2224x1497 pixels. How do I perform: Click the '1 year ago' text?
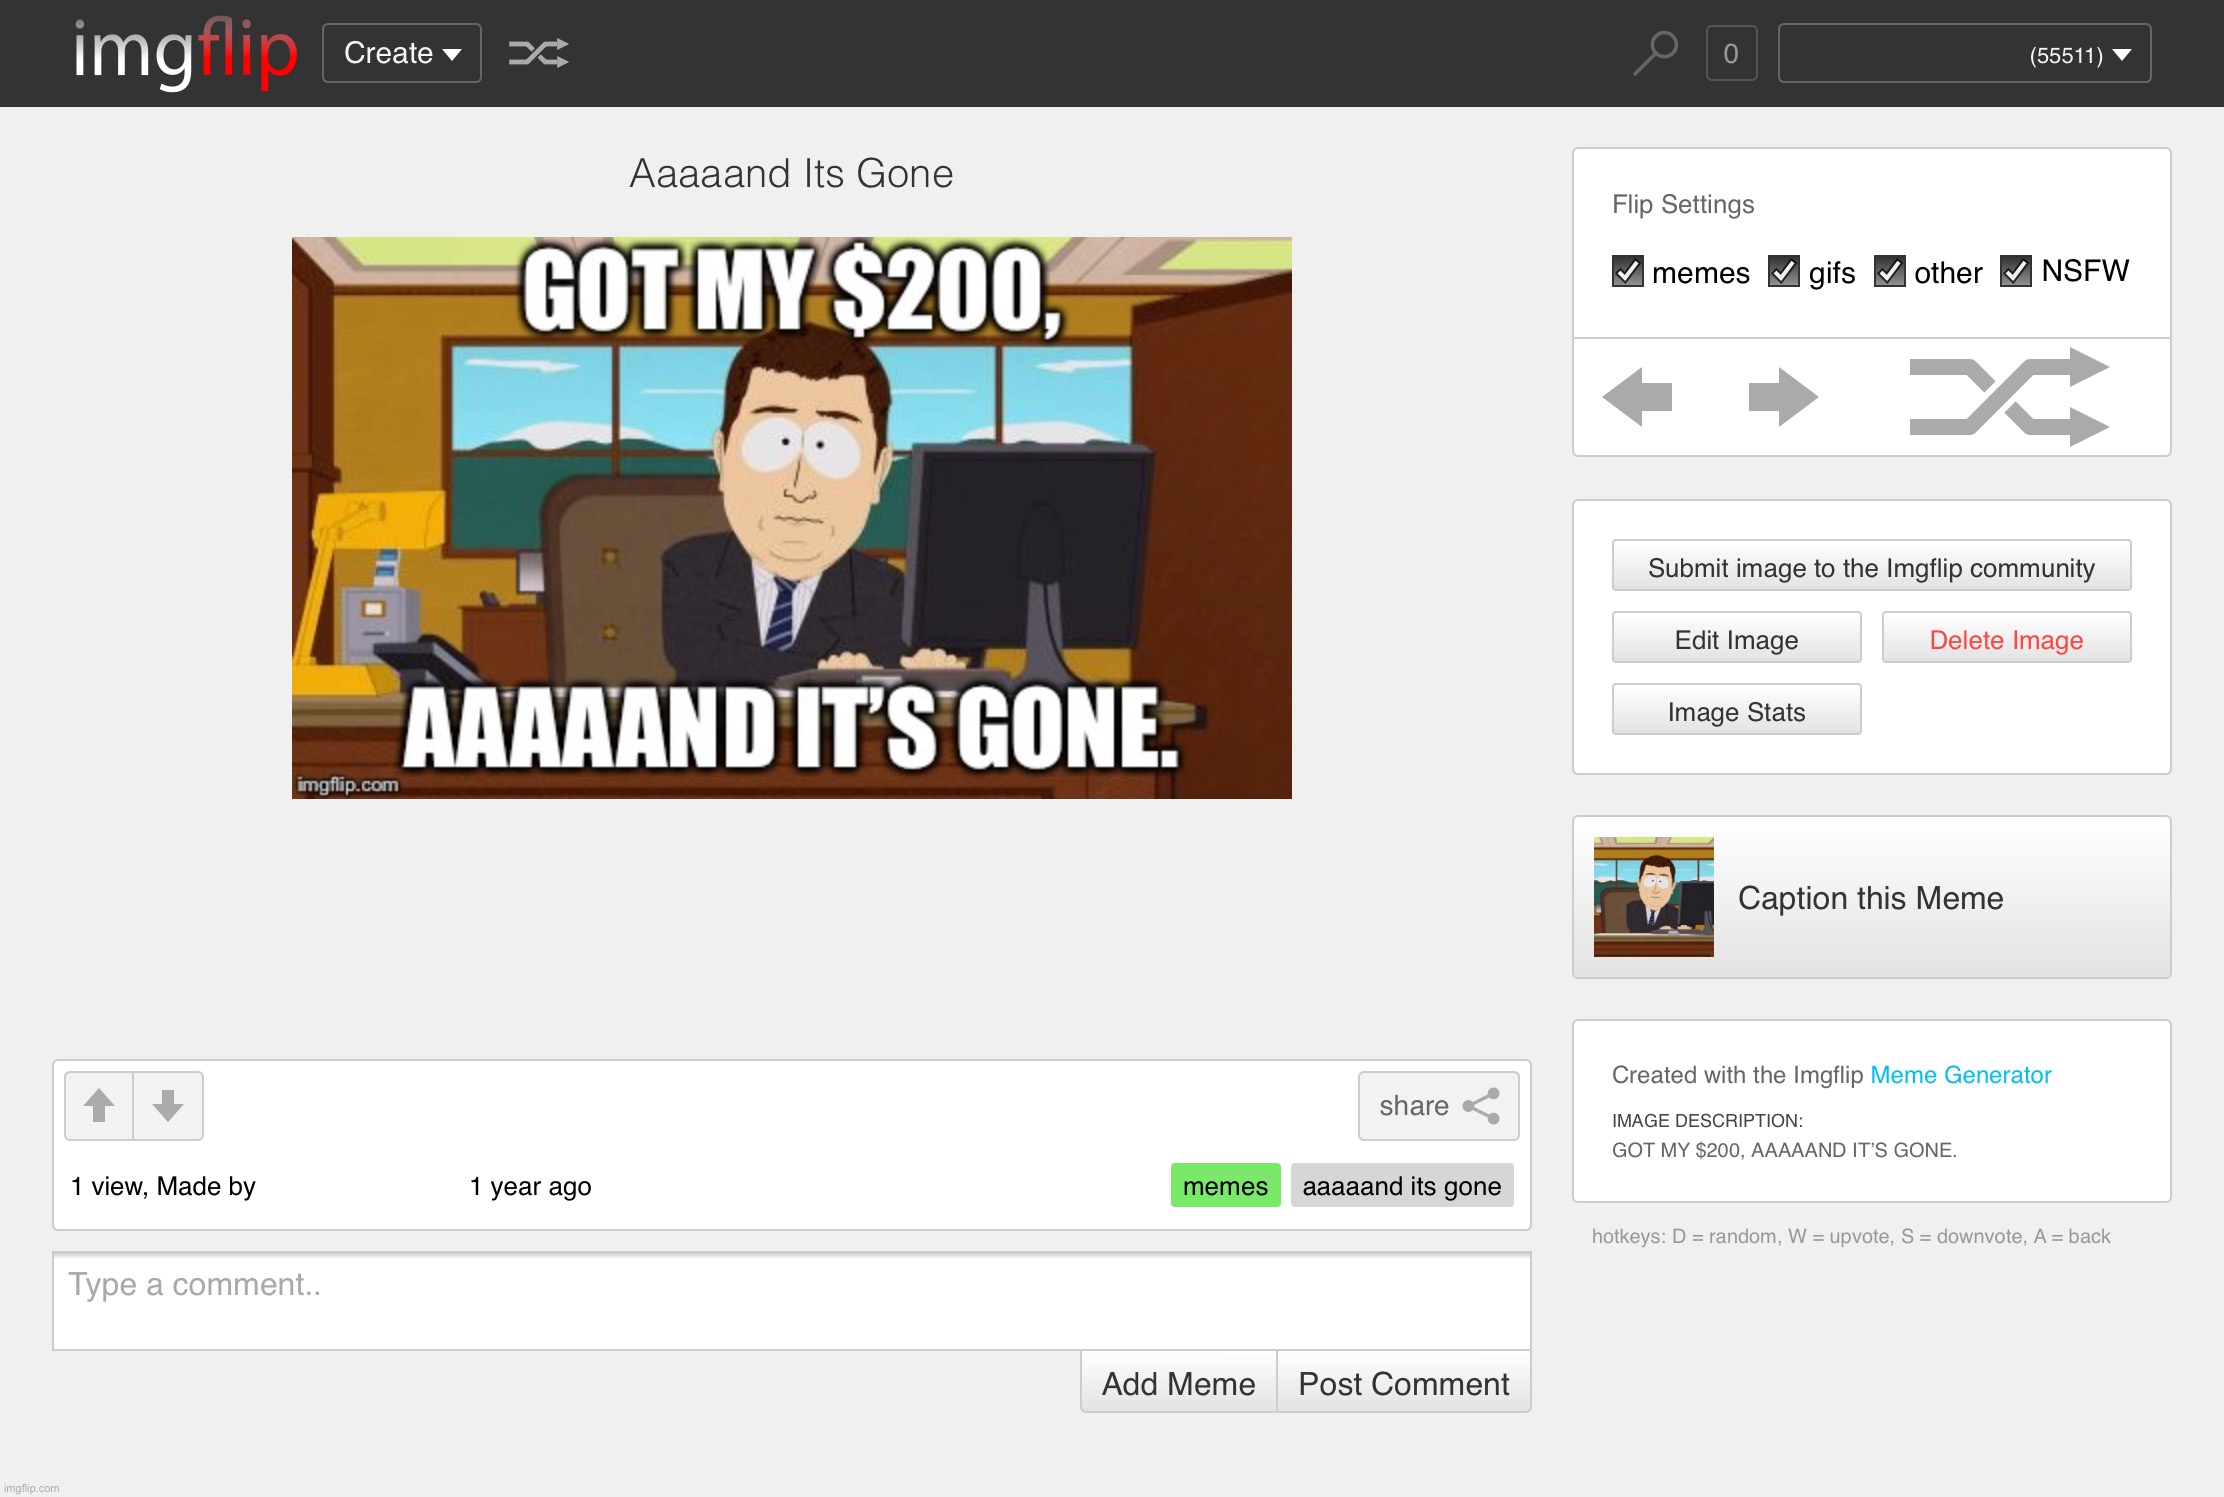point(531,1186)
